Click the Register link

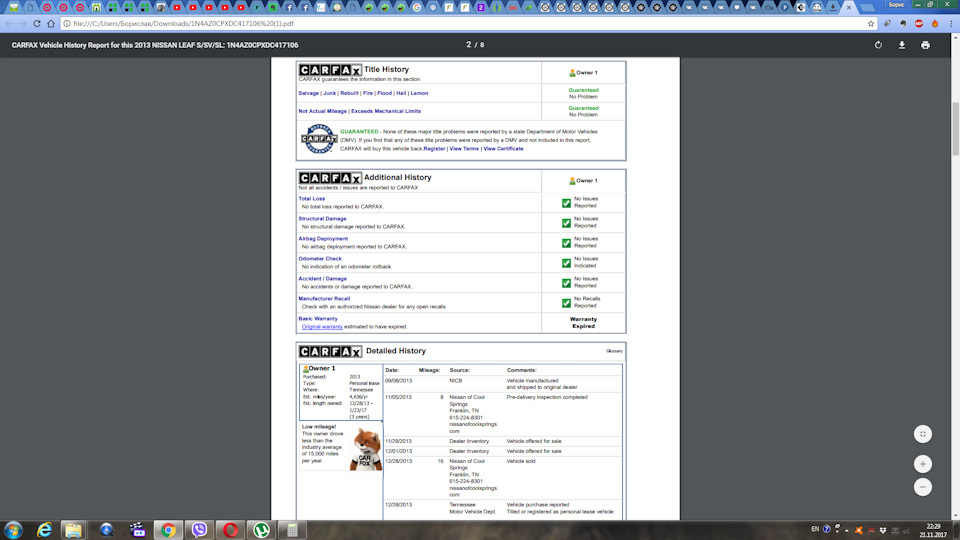click(435, 148)
